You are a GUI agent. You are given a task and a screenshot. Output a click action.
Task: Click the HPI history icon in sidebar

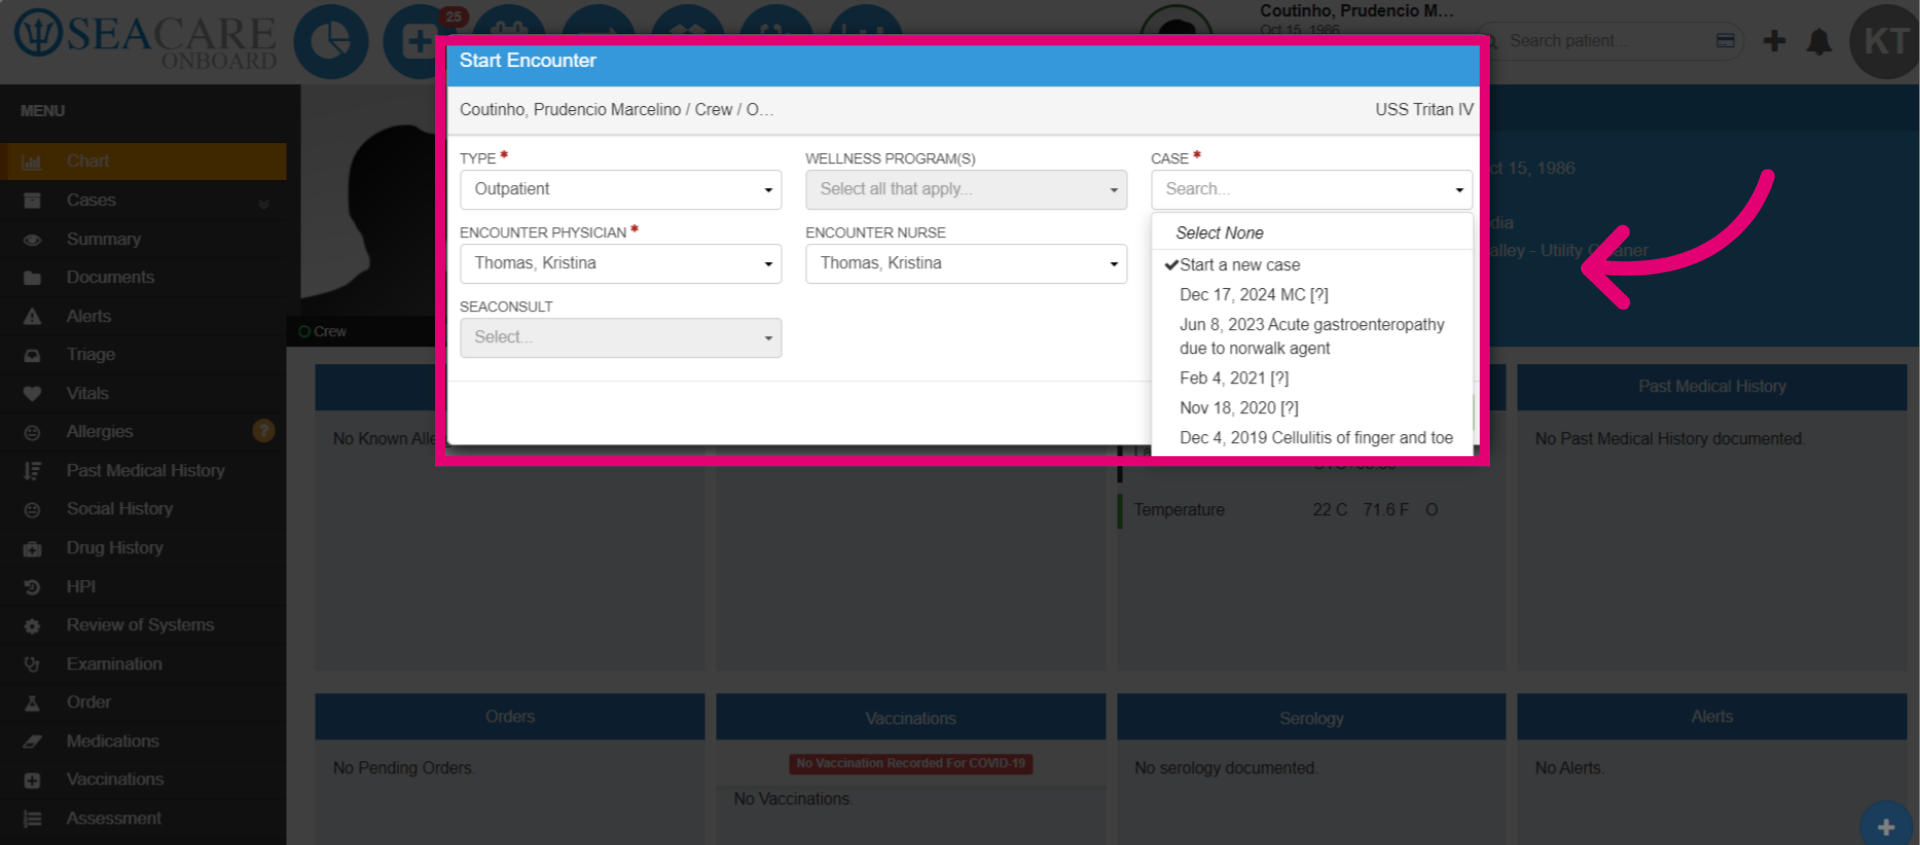pyautogui.click(x=32, y=587)
